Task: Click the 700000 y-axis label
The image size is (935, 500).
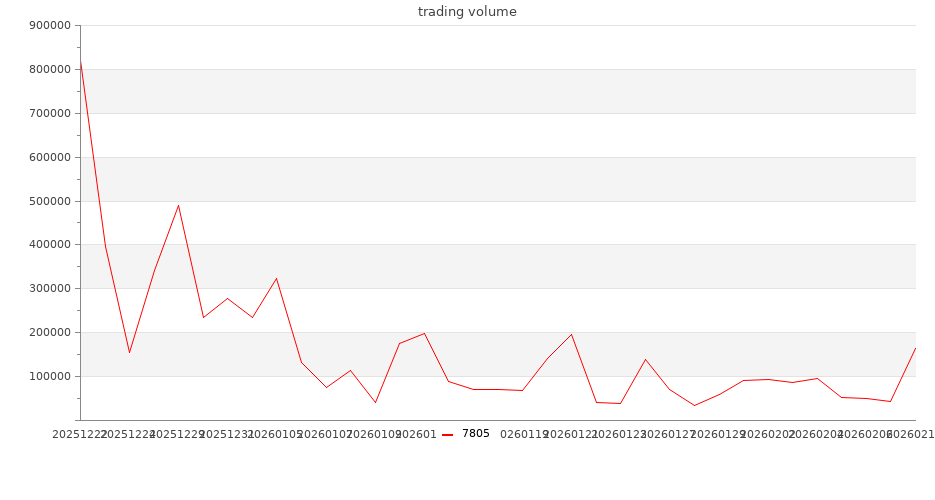Action: (x=48, y=113)
